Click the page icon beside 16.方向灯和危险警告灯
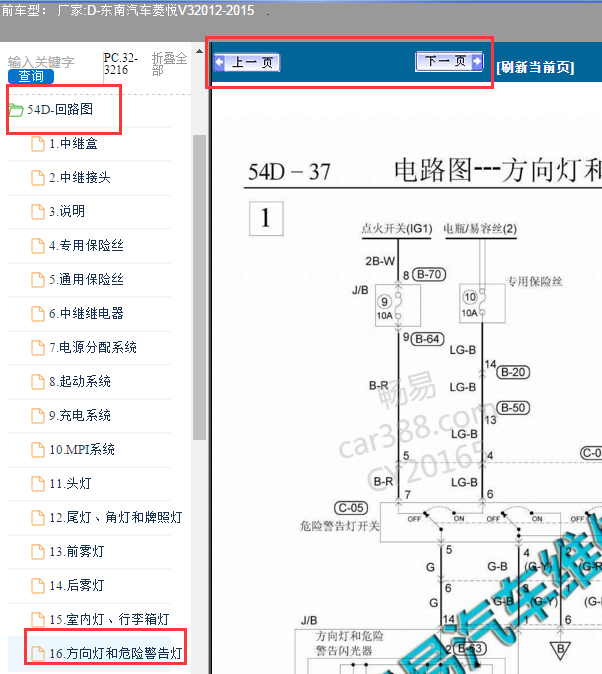 click(38, 654)
